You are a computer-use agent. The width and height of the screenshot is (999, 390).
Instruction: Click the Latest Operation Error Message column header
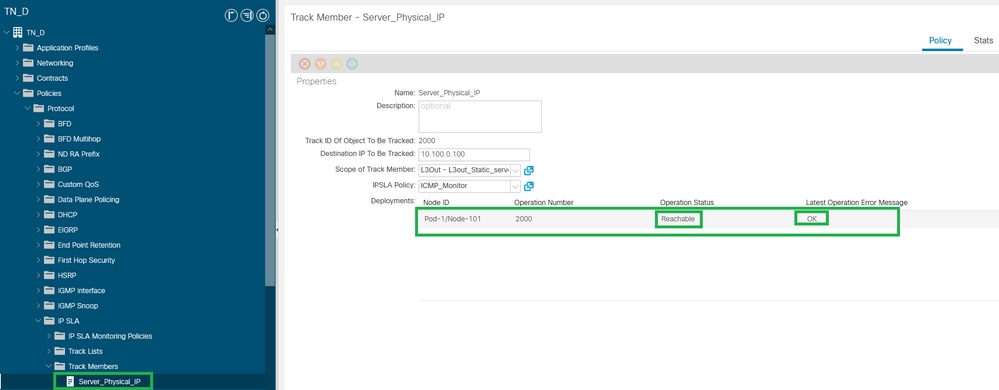click(856, 203)
